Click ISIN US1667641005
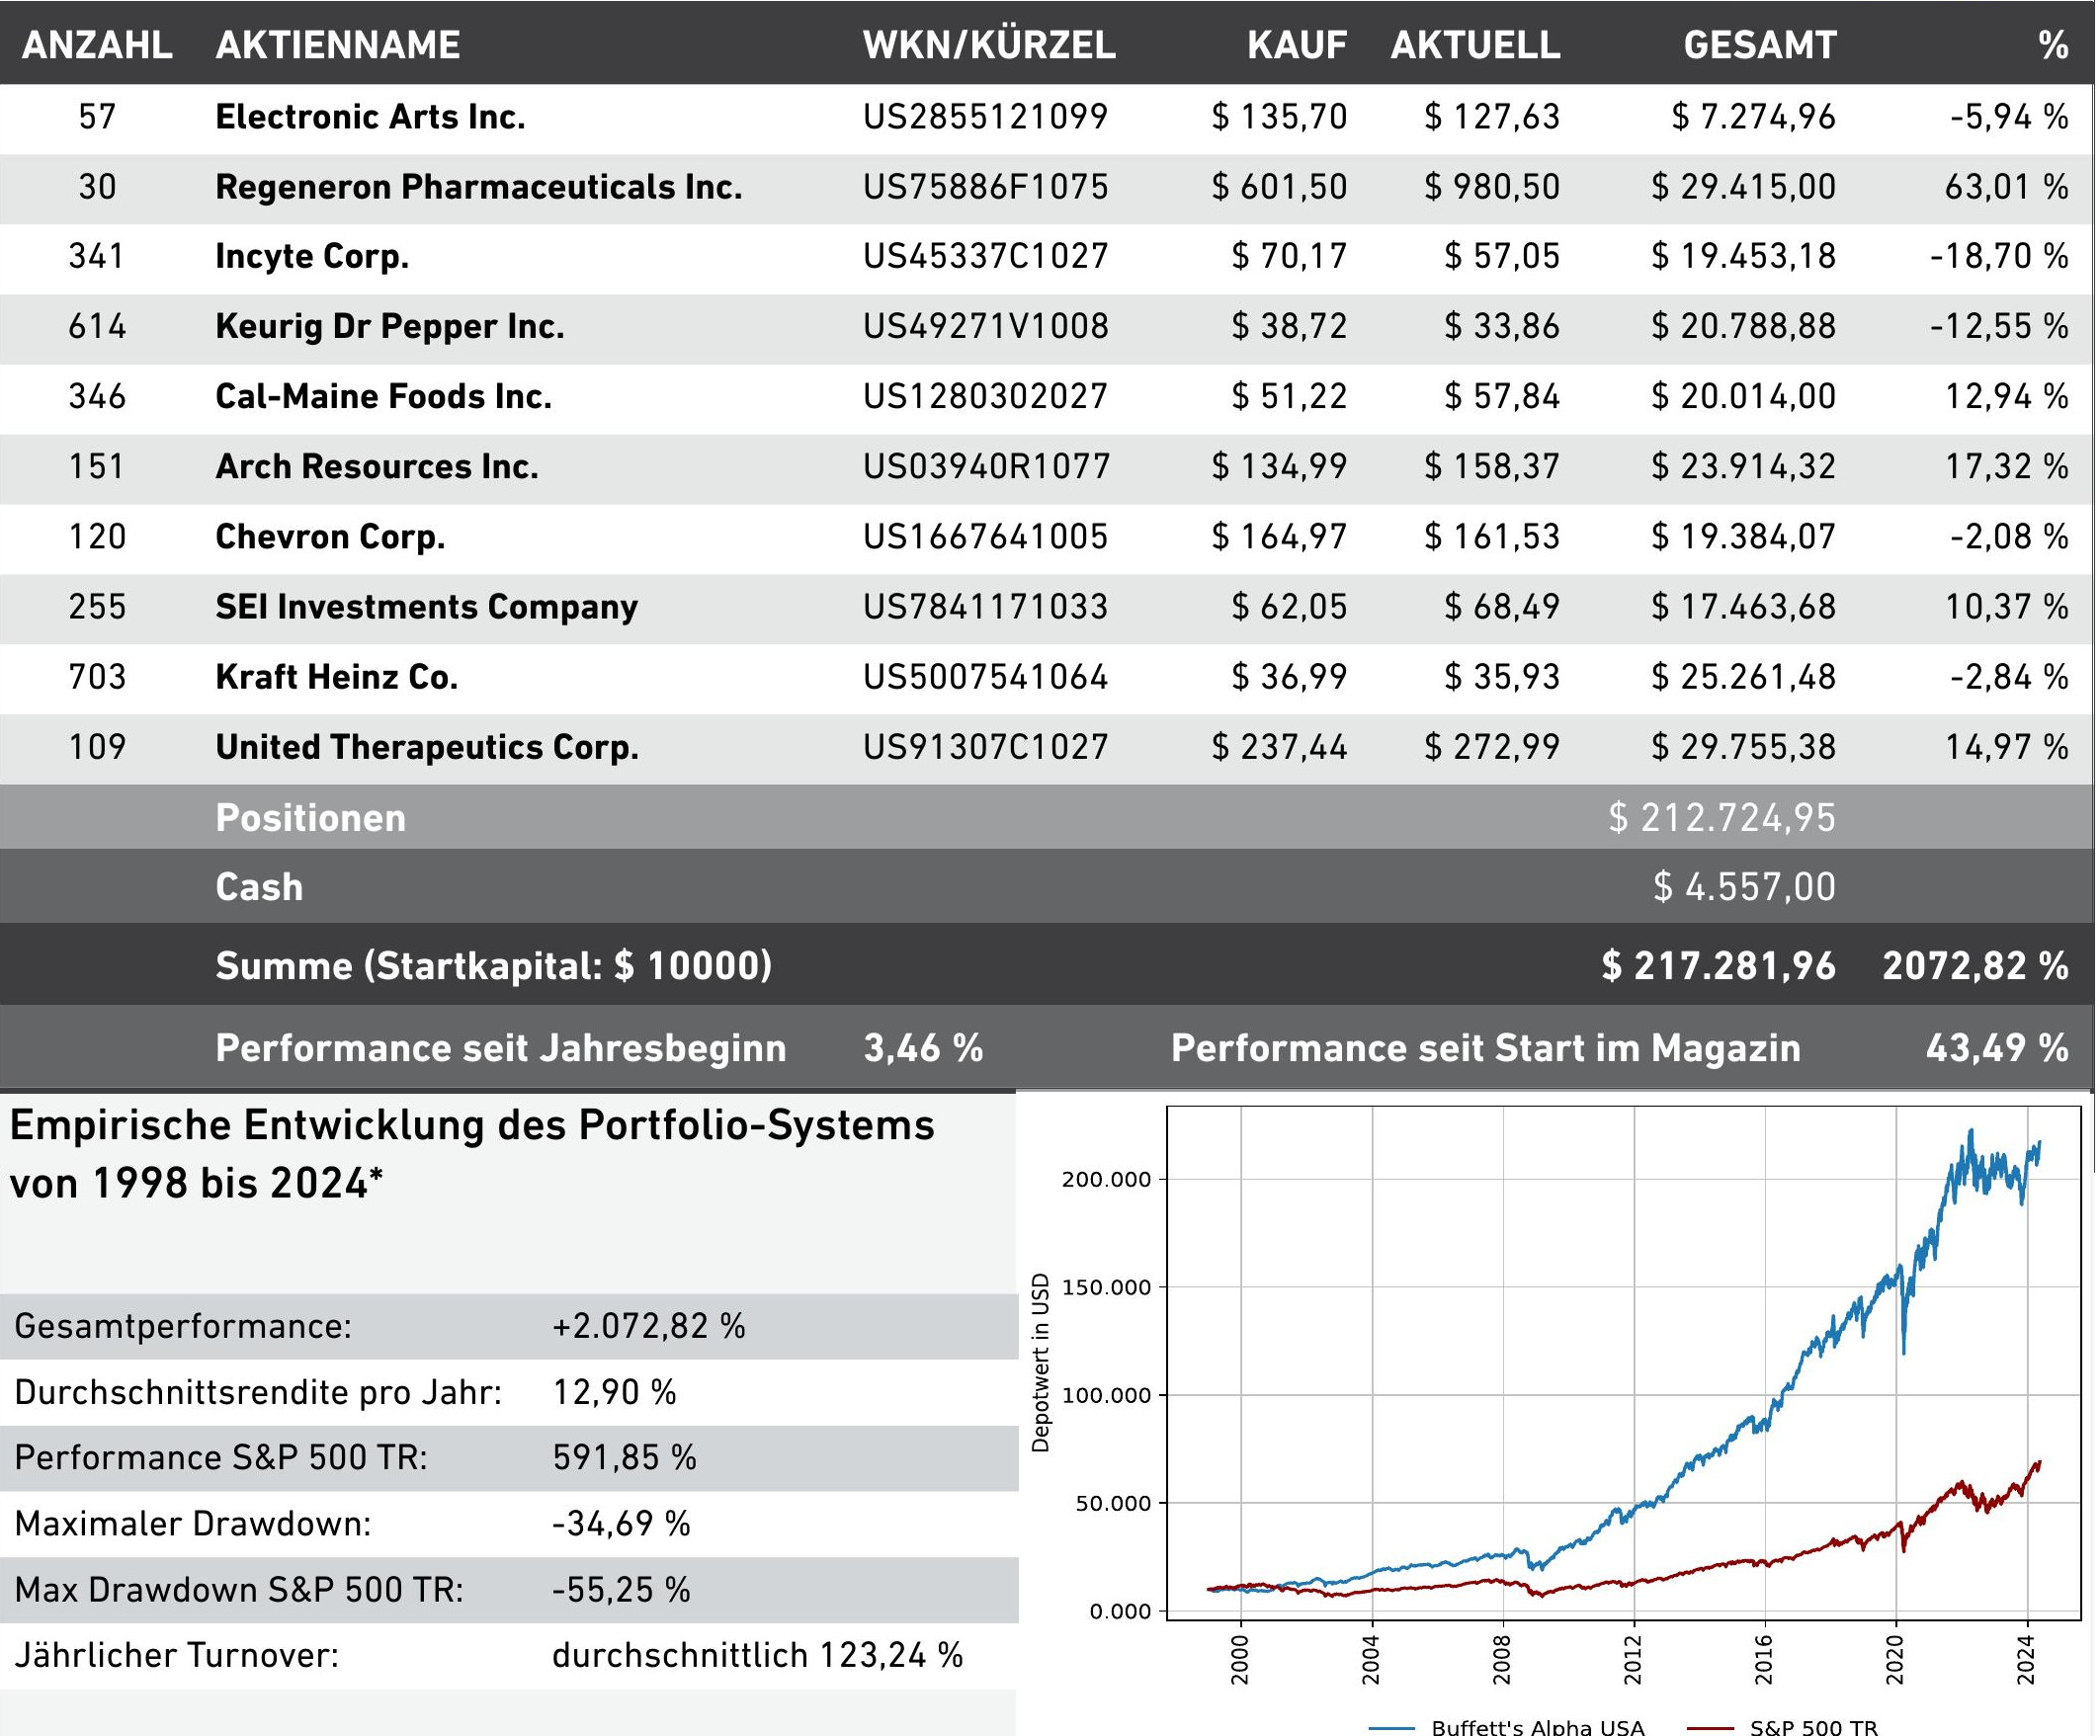This screenshot has height=1736, width=2100. (x=986, y=537)
